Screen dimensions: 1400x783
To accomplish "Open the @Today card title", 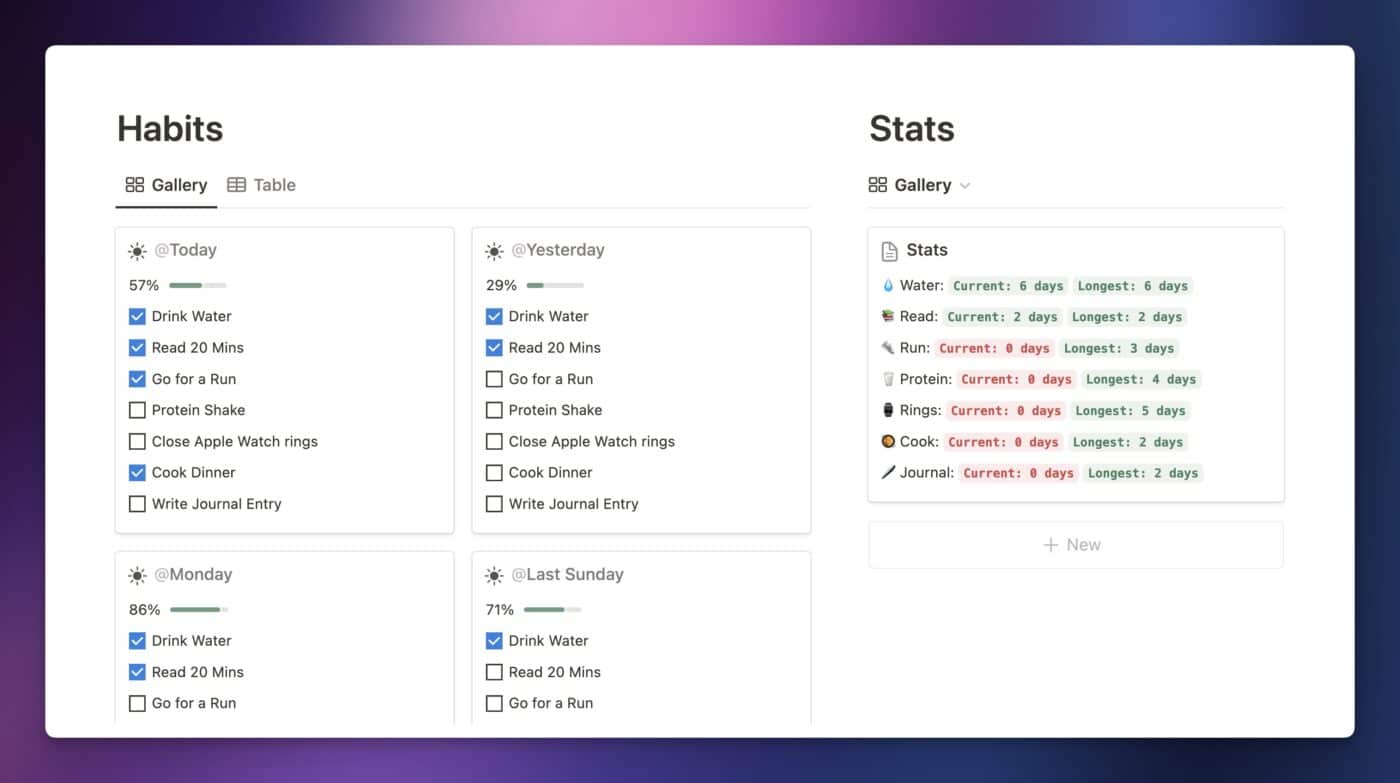I will [x=185, y=250].
